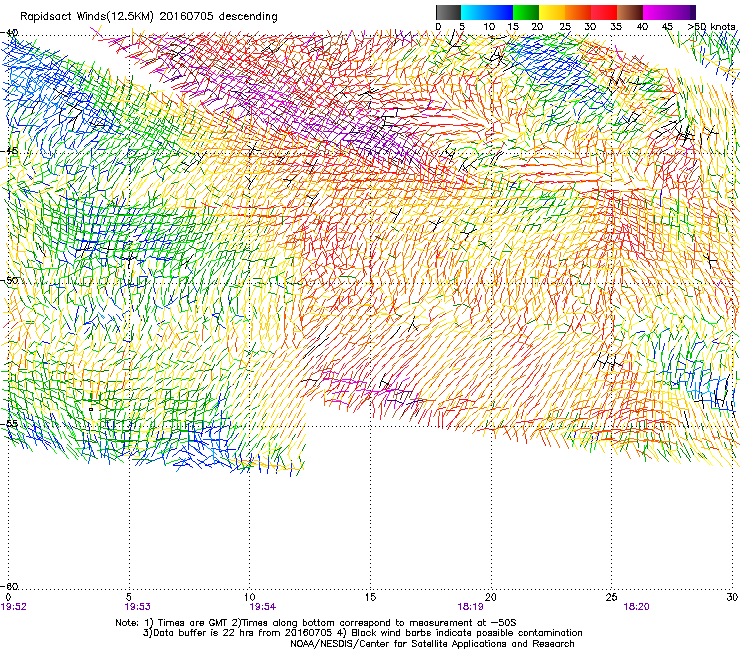Click the blue 5-15 knots legend segment
740x650 pixels.
487,12
